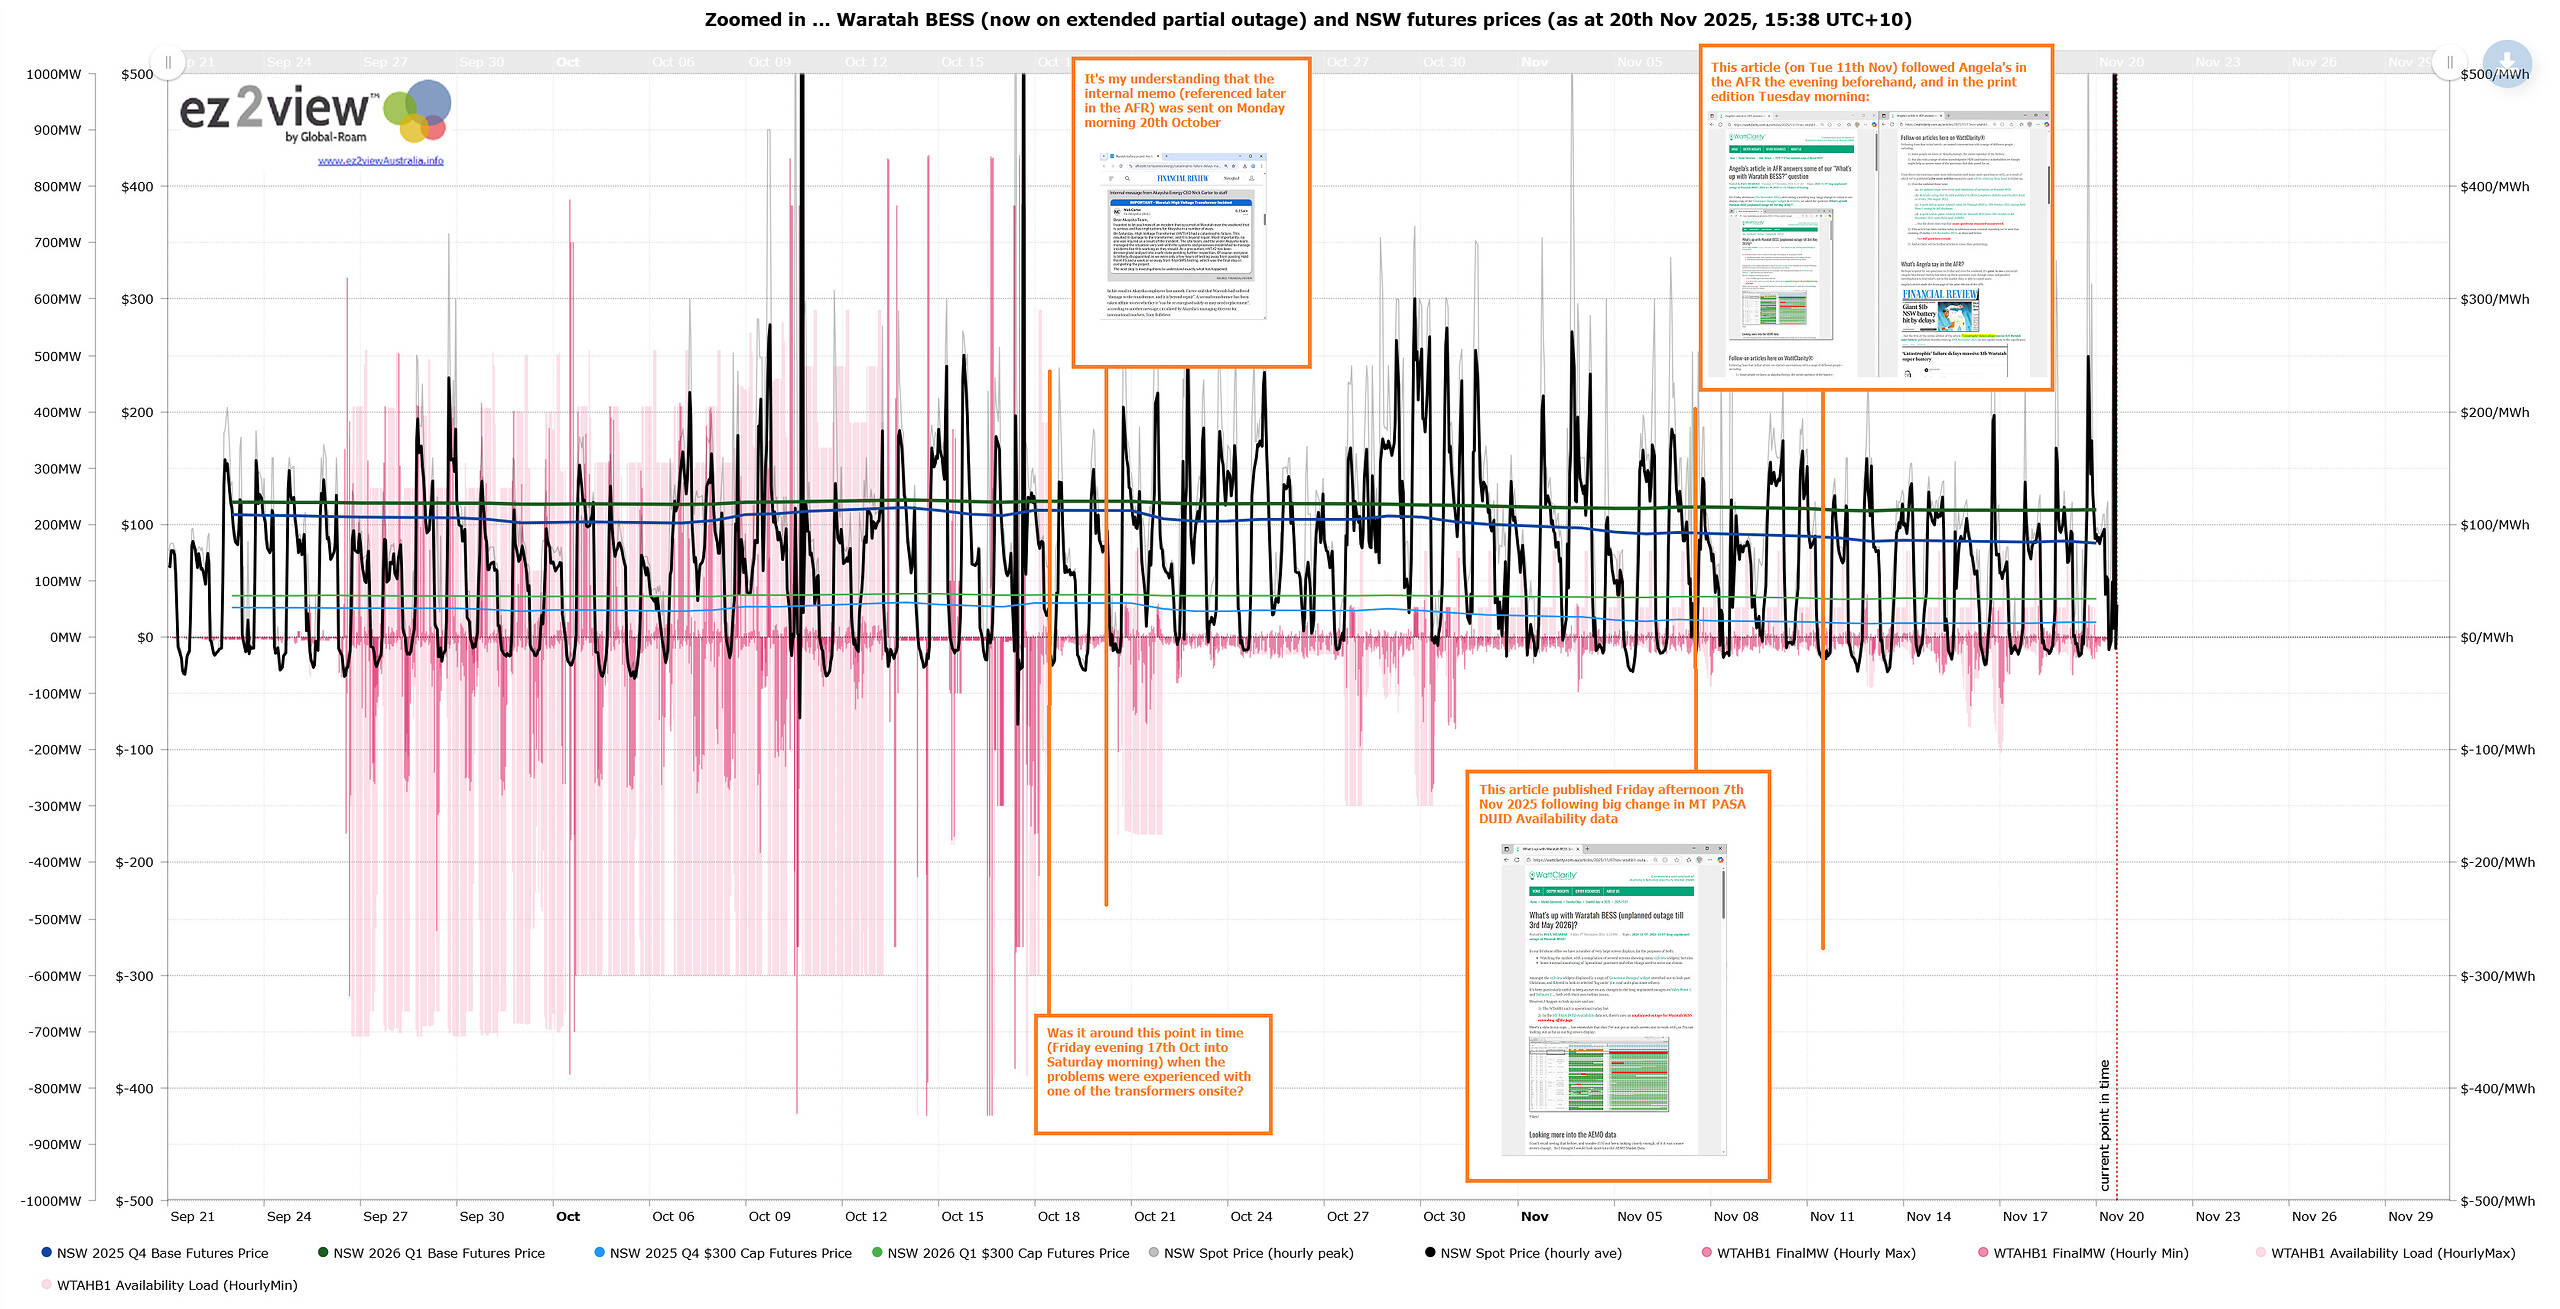Toggle NSW 2026 Q1 Base Futures Price series
The width and height of the screenshot is (2560, 1309).
(x=439, y=1252)
